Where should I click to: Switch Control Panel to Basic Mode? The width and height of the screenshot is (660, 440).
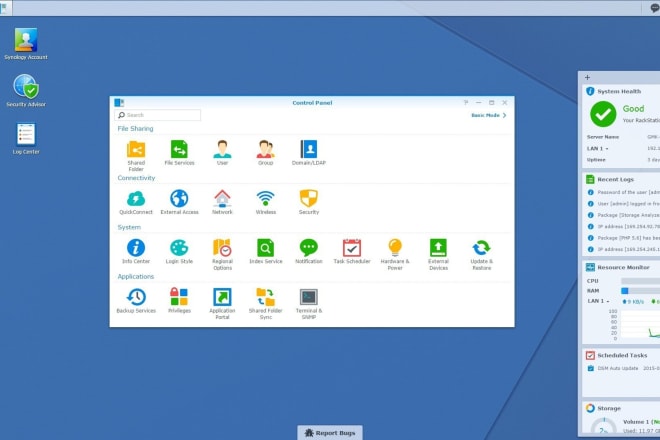coord(488,115)
